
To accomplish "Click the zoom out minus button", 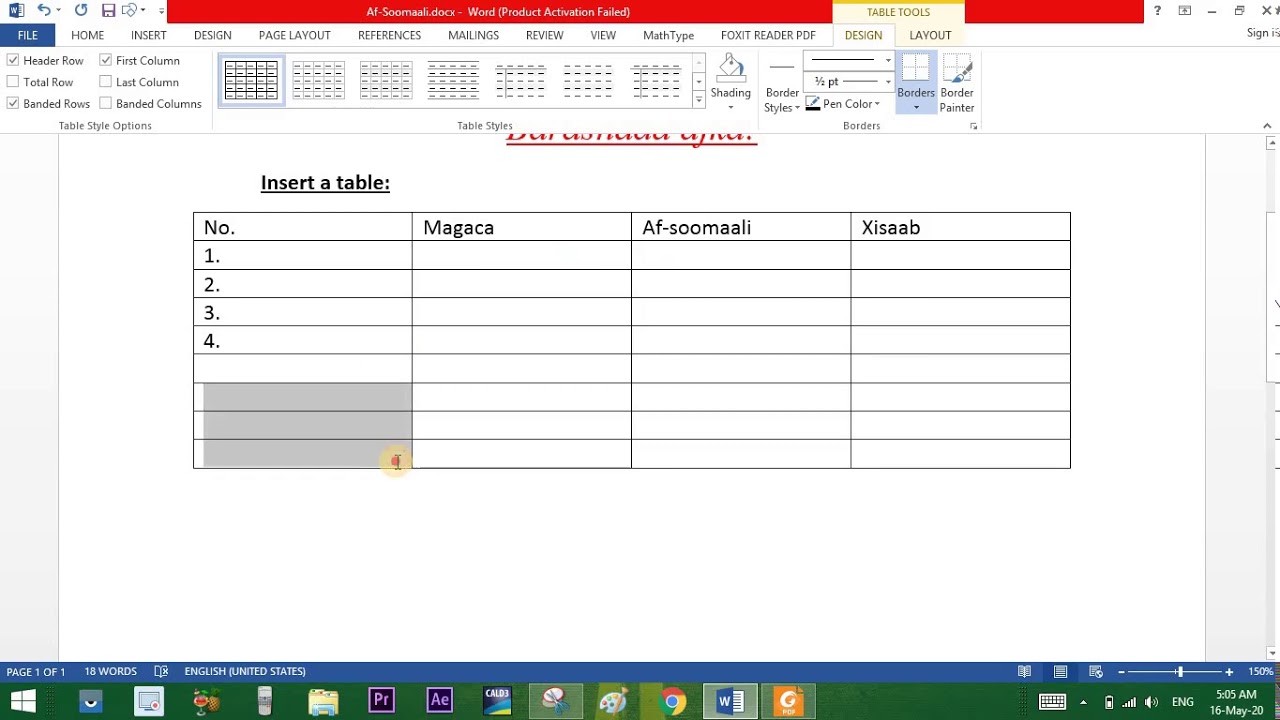I will point(1121,672).
